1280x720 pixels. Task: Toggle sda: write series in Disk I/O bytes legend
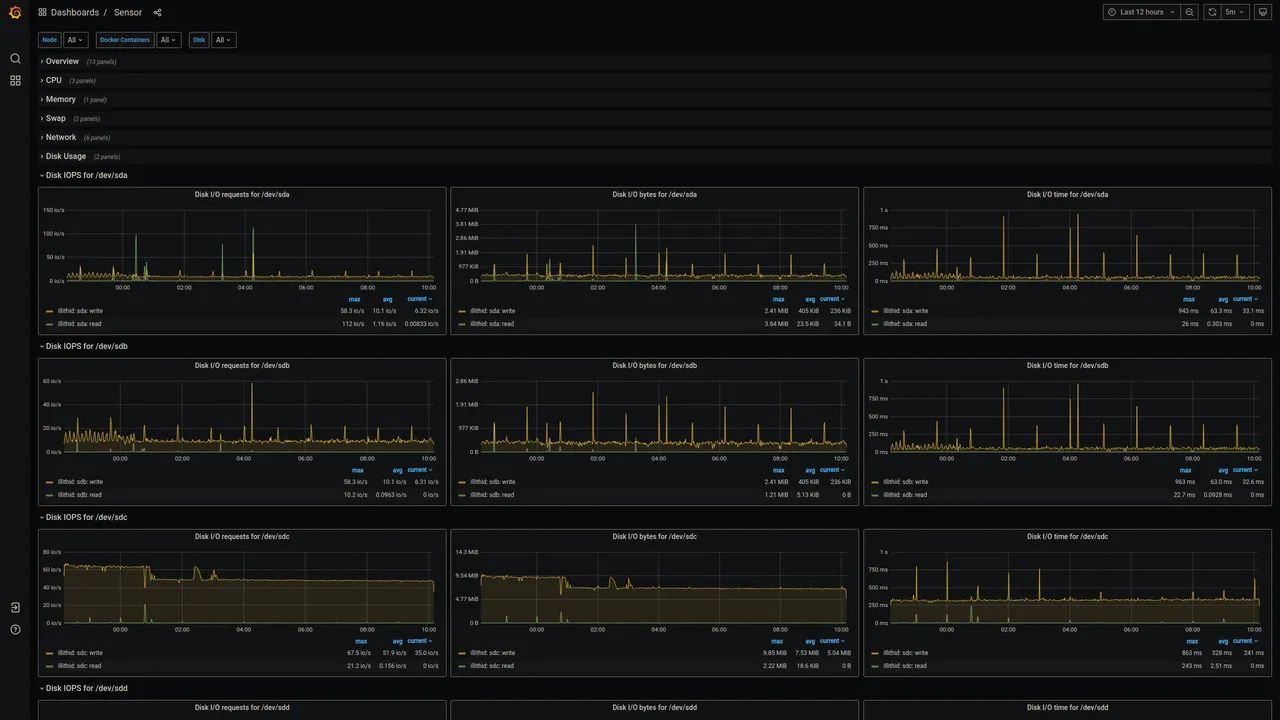tap(493, 311)
